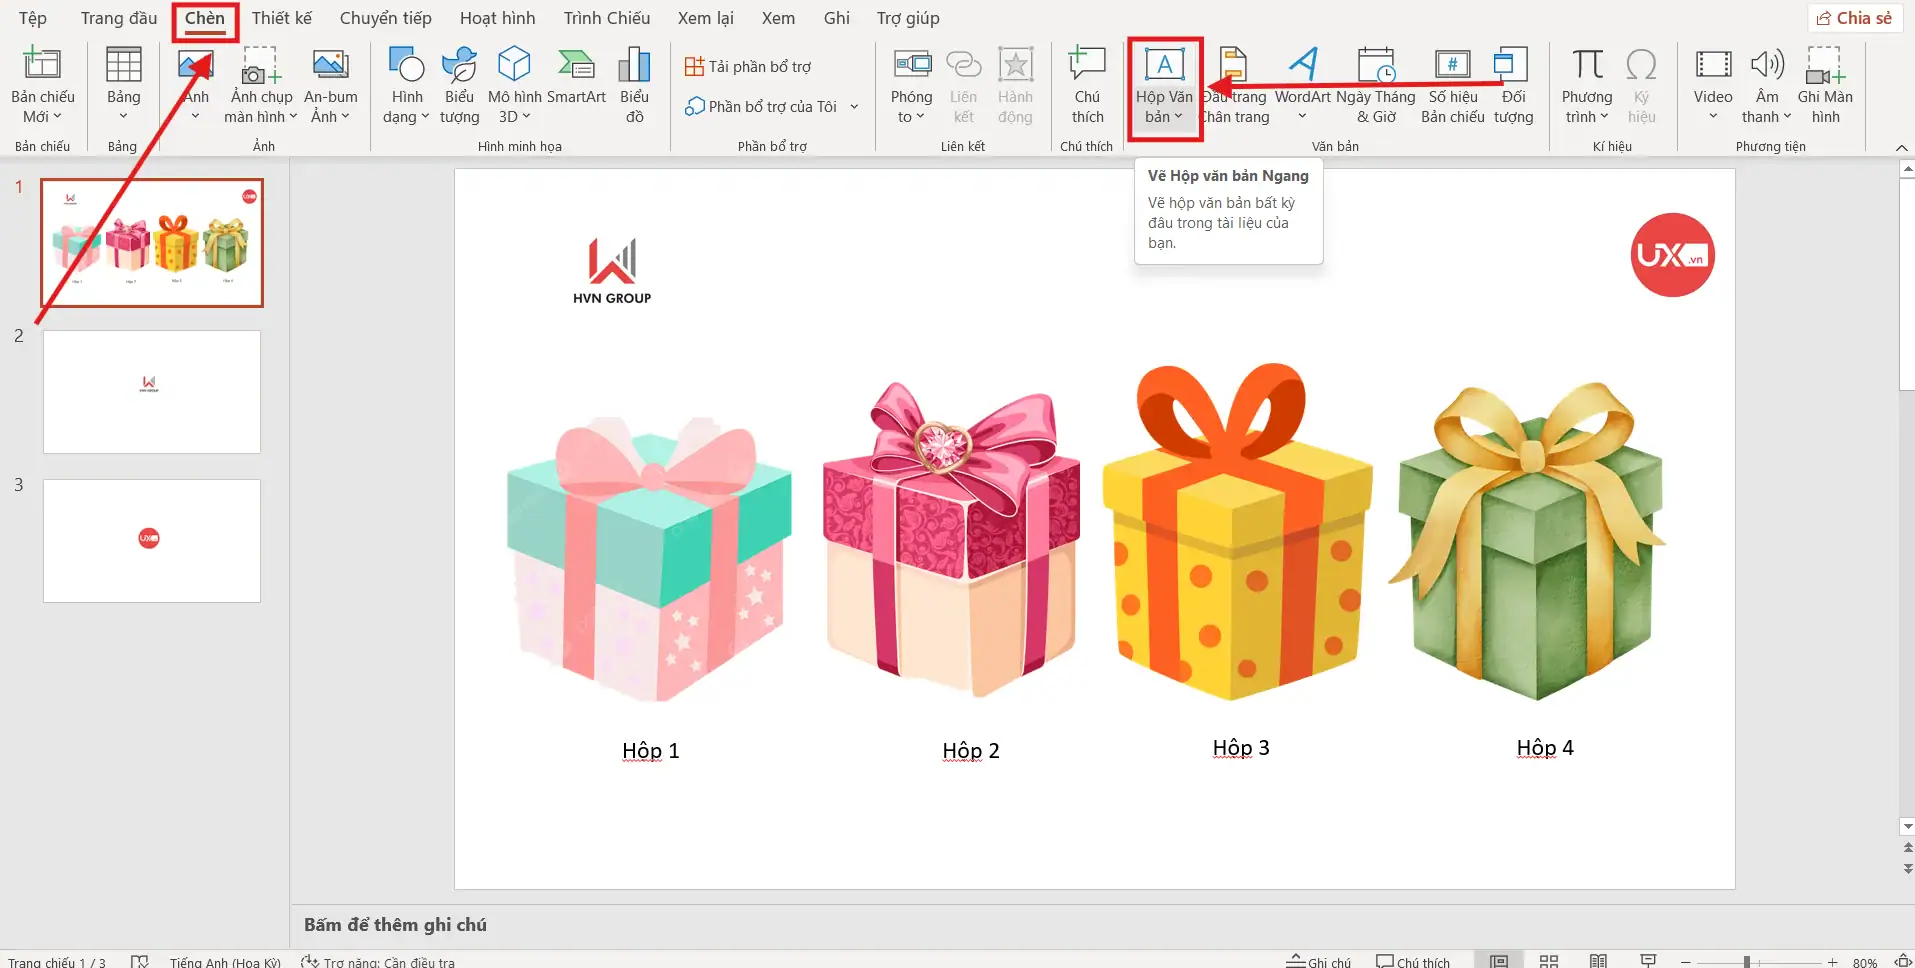Toggle the Ghi chú notes pane

click(1319, 961)
